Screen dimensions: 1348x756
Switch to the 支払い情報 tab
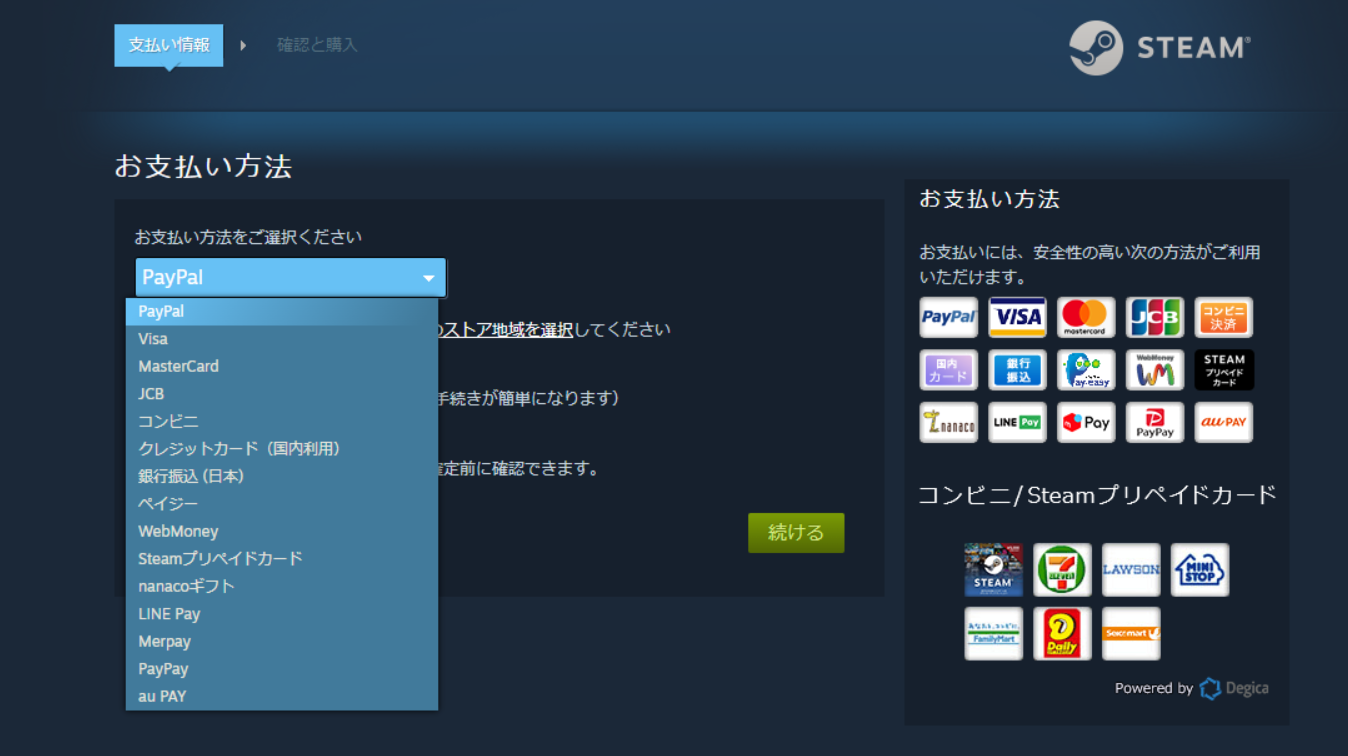168,45
